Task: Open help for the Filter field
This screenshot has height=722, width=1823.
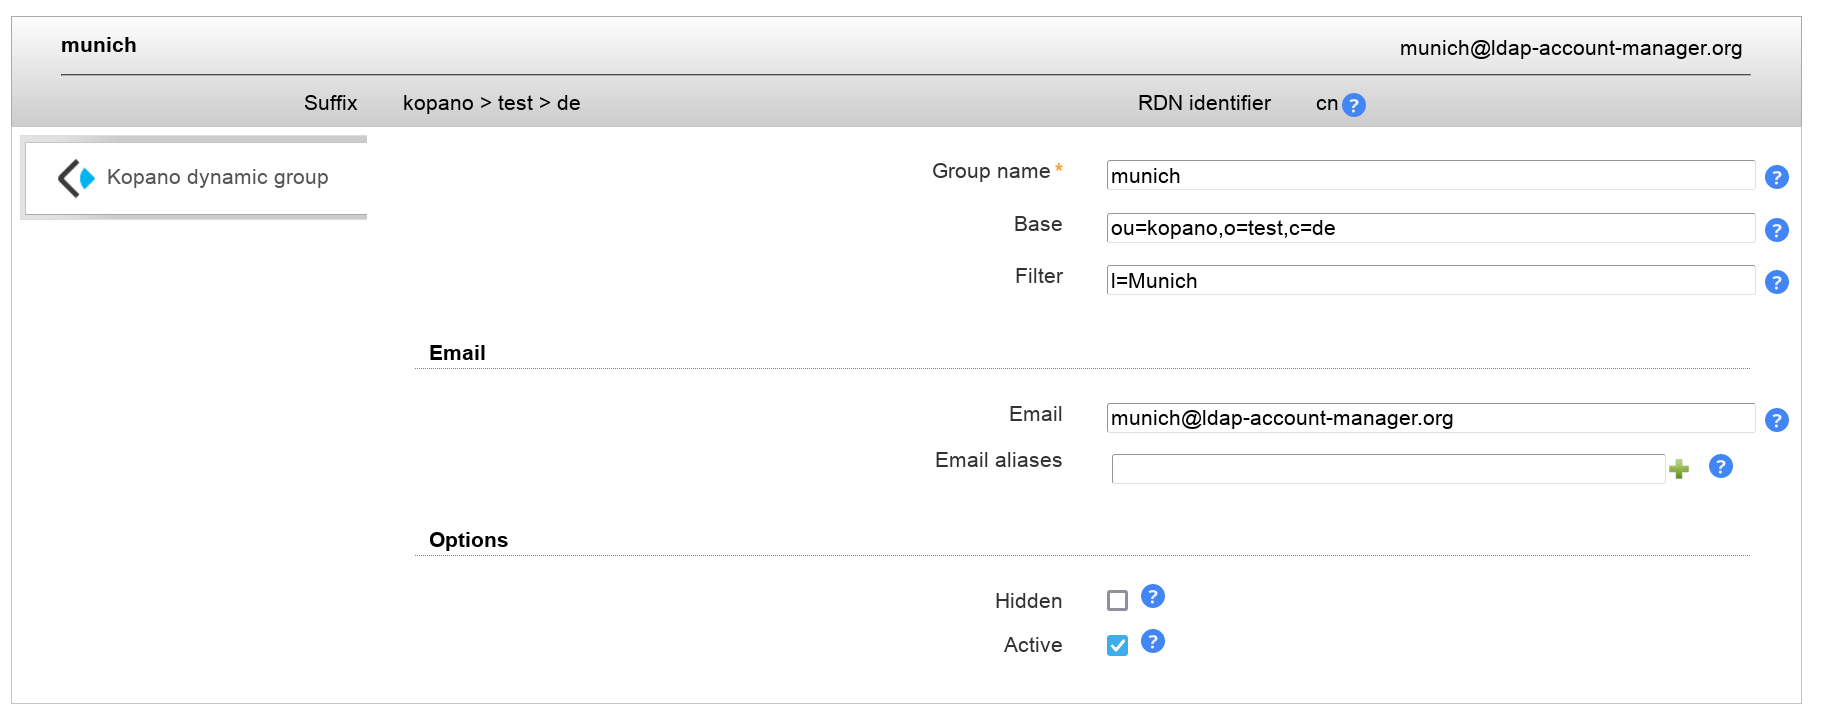Action: click(1776, 282)
